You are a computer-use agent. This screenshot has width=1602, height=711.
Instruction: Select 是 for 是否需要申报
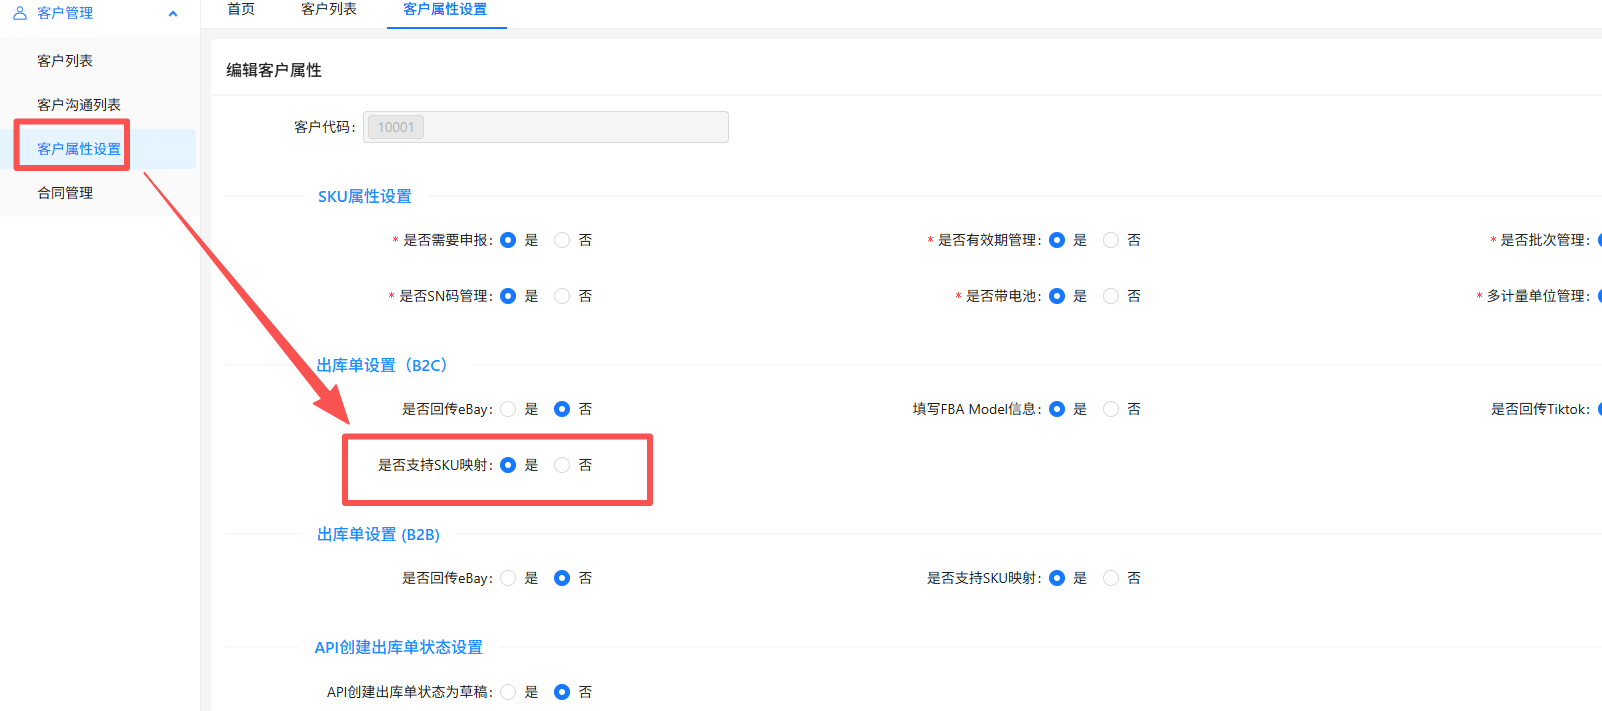coord(508,240)
